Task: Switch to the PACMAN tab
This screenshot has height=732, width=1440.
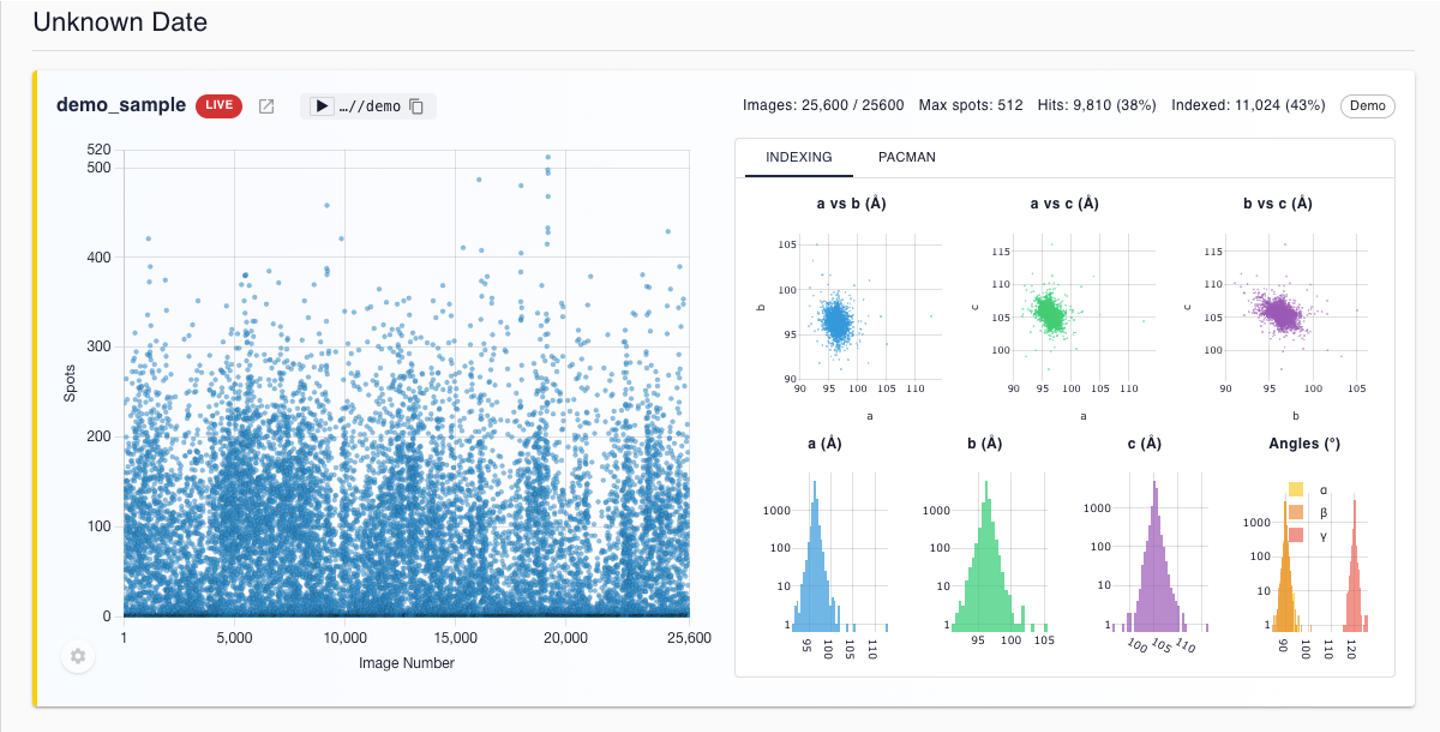Action: 907,157
